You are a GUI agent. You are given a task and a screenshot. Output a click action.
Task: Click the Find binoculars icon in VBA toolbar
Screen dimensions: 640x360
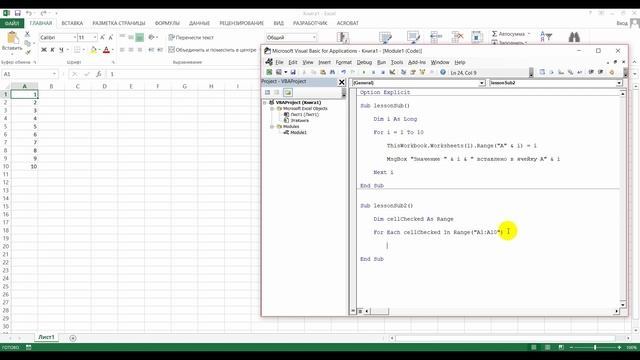[x=332, y=72]
